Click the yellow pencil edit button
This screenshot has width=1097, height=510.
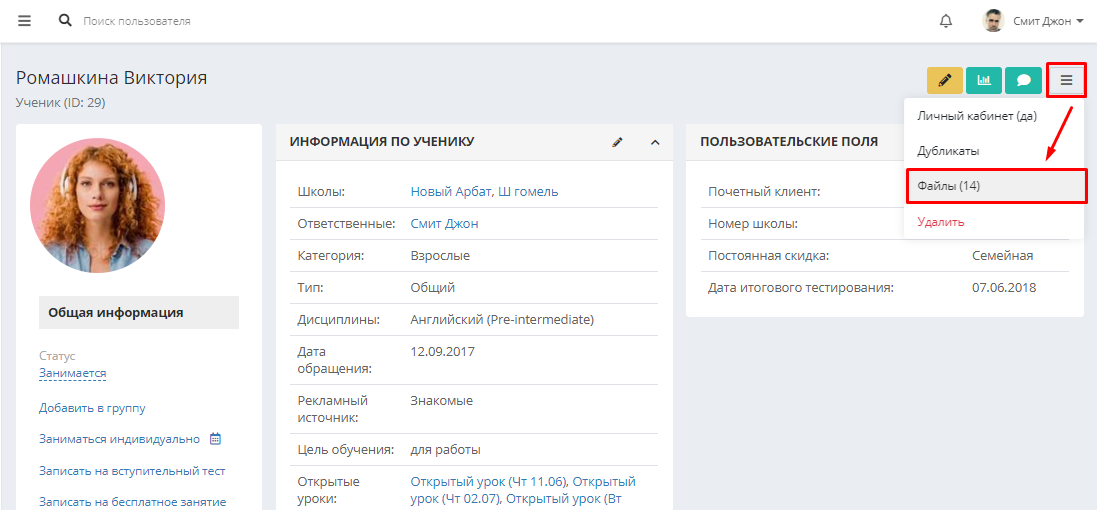[945, 80]
